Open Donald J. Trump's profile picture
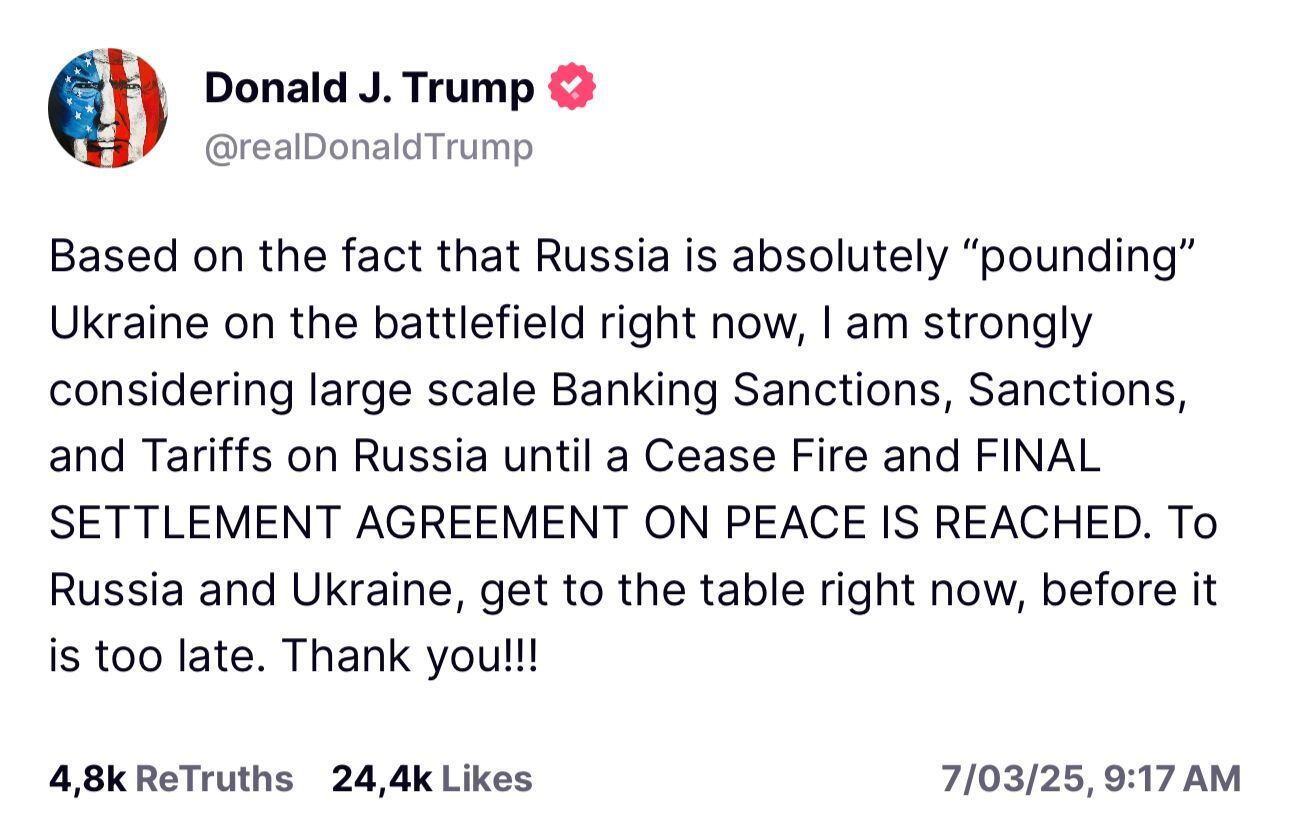 (107, 107)
